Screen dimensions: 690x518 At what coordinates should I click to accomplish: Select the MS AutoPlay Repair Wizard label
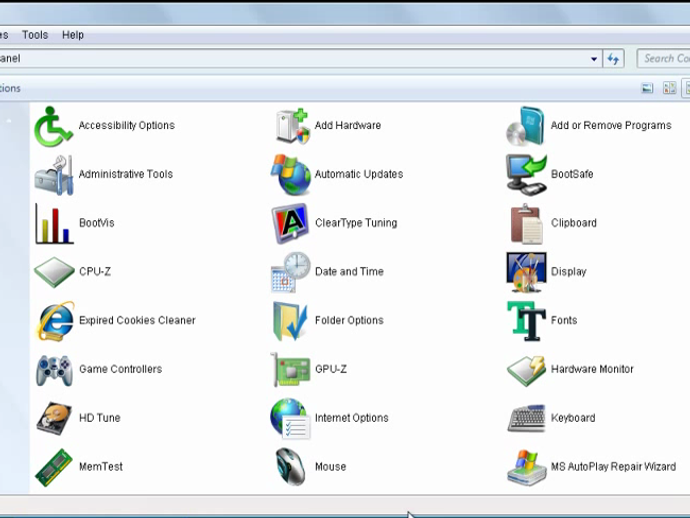pyautogui.click(x=613, y=467)
